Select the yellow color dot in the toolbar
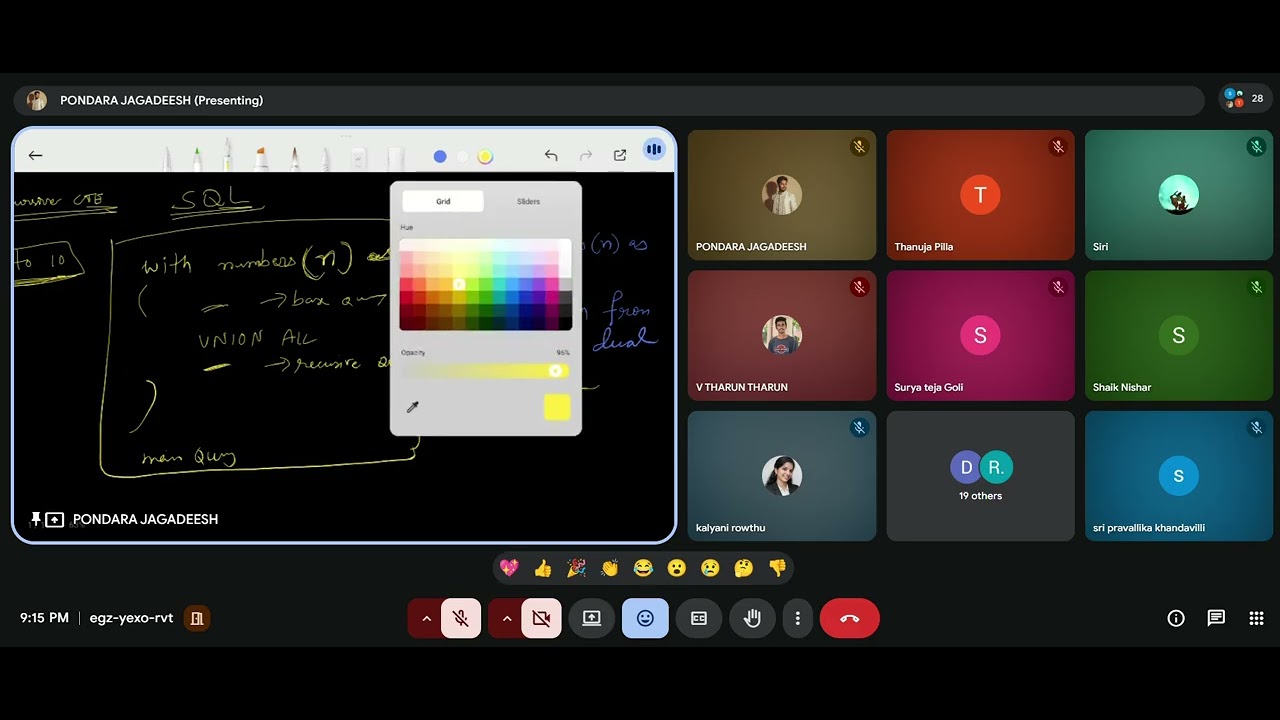 pyautogui.click(x=485, y=156)
